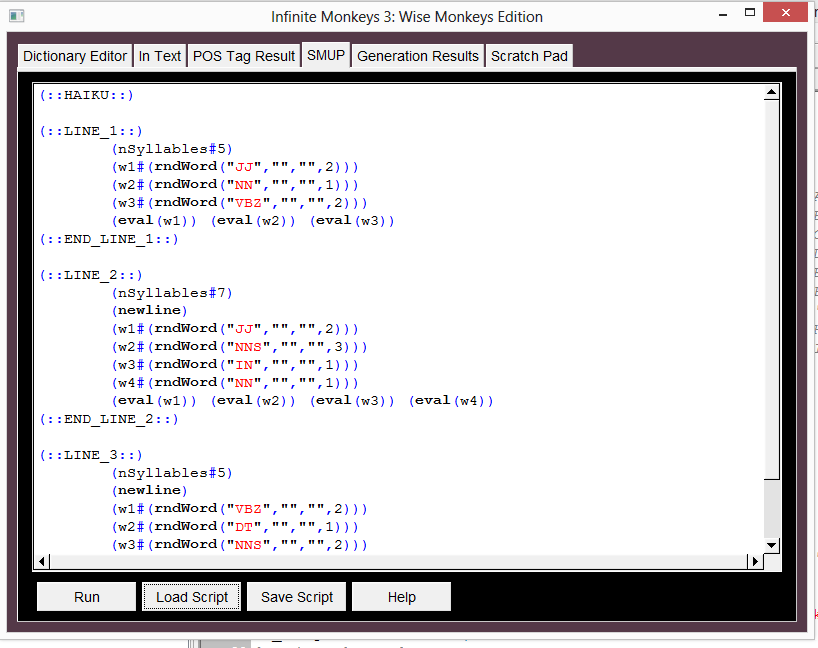
Task: Open the Help dialog
Action: coord(401,596)
